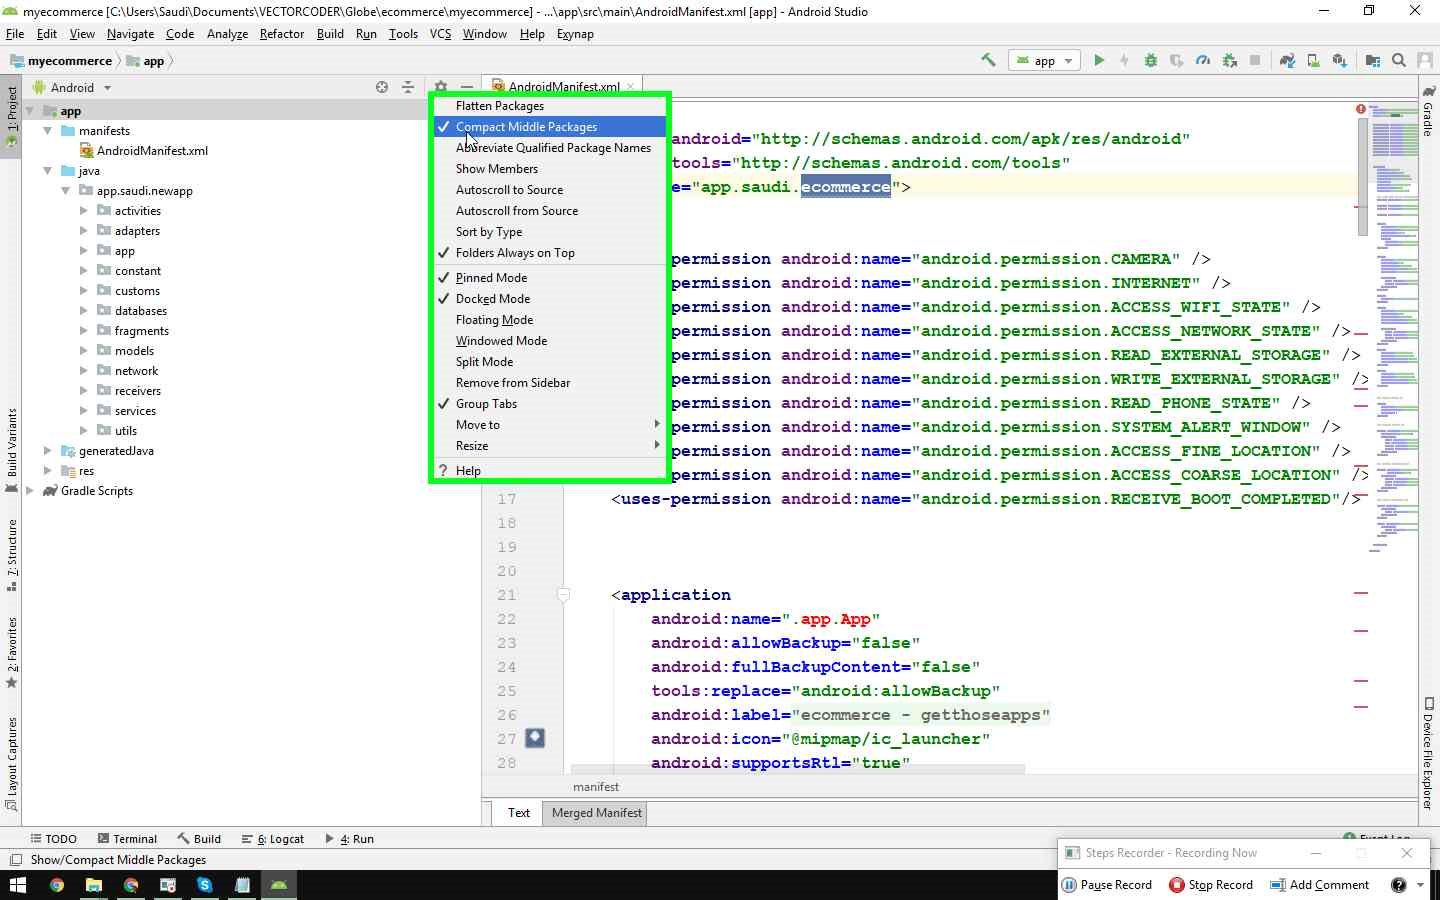Uncheck Folders Always on Top
The image size is (1440, 900).
point(550,253)
